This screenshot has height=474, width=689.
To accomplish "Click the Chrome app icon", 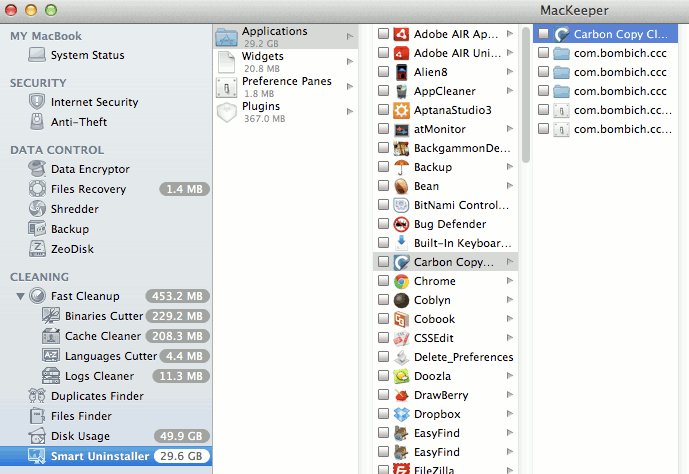I will tap(400, 281).
